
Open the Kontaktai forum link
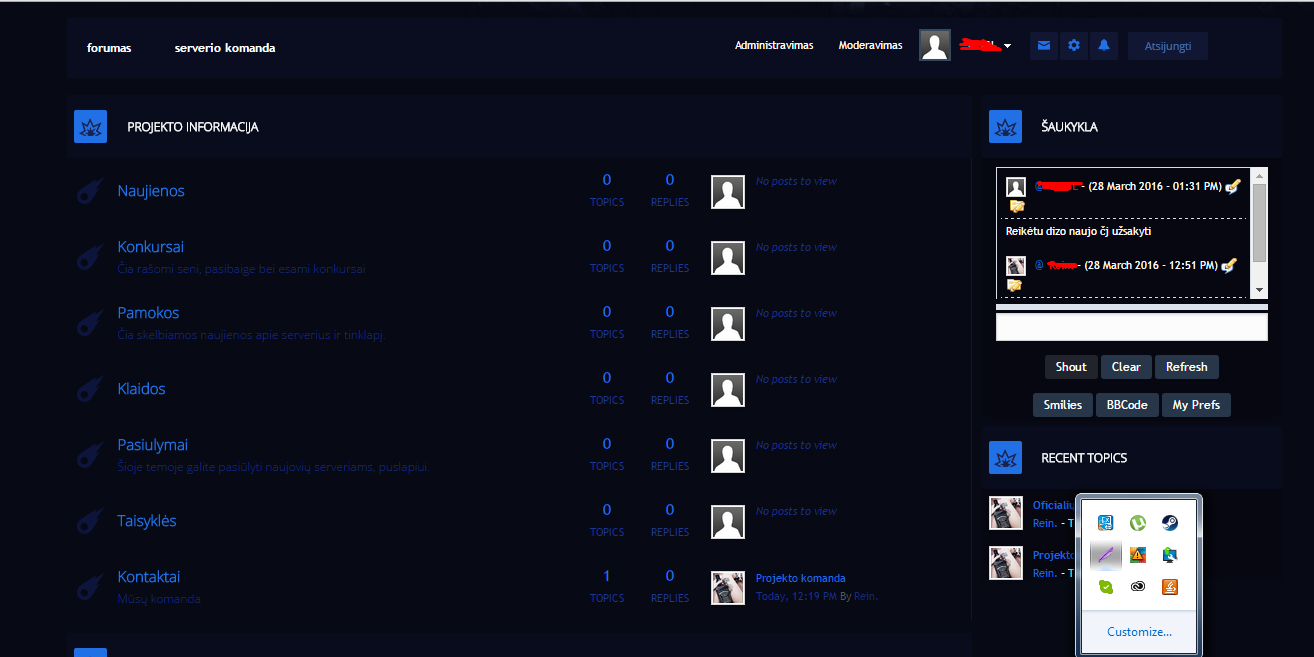click(x=149, y=577)
